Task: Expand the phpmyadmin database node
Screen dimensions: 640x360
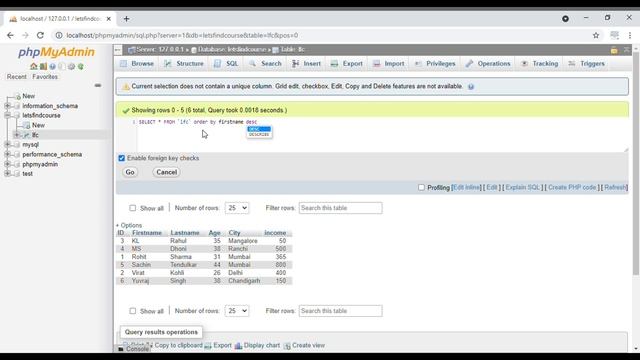Action: 7,164
